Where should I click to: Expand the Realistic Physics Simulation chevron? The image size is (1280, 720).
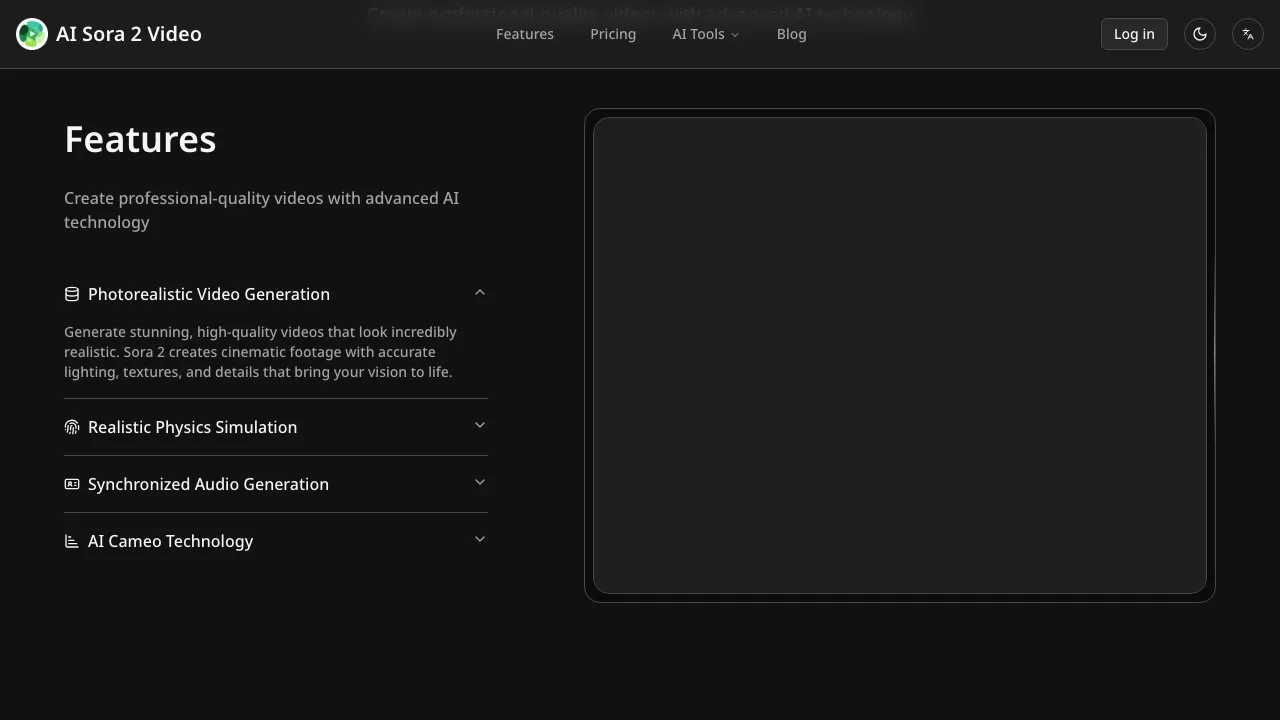tap(479, 426)
